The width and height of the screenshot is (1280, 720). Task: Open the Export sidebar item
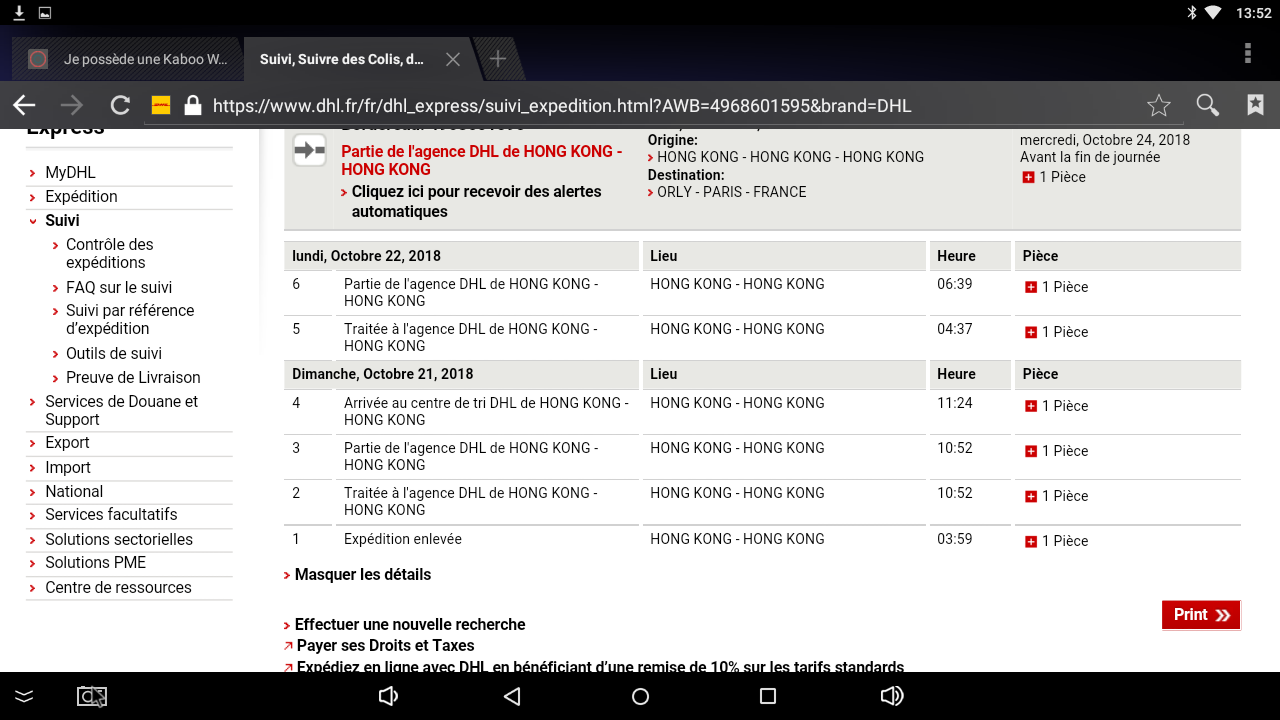click(x=67, y=443)
